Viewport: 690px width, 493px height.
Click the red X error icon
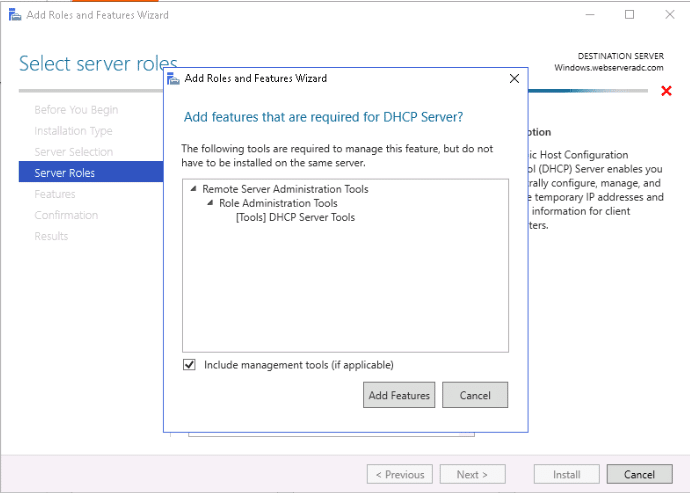tap(666, 91)
